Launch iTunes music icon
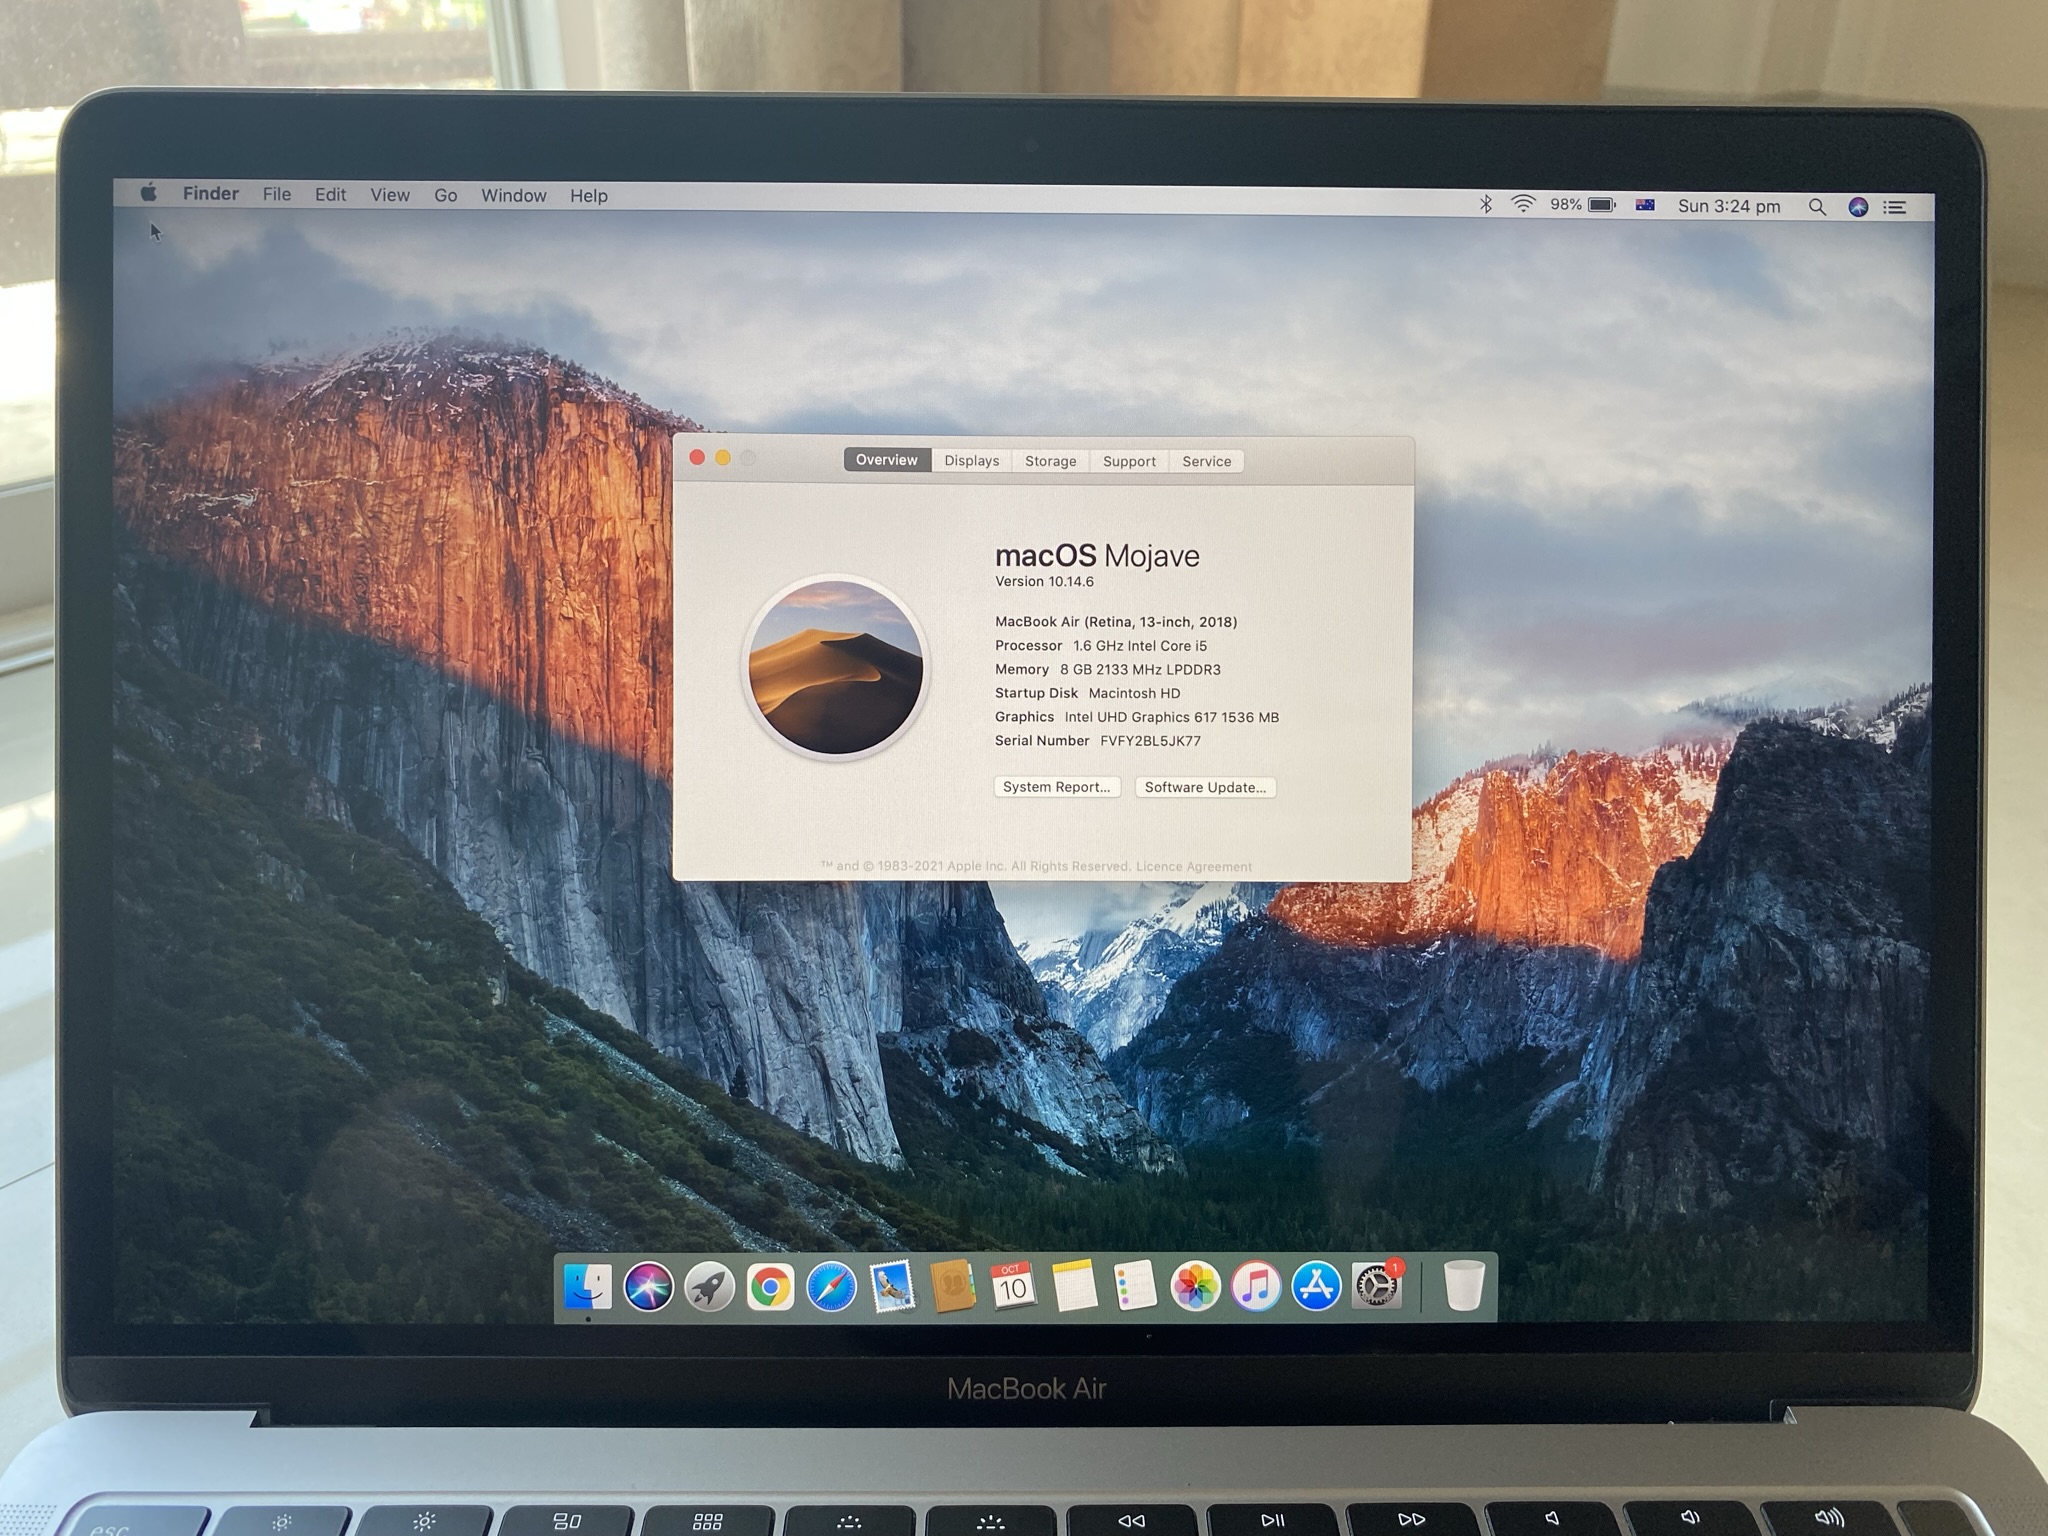Screen dimensions: 2048x1536 [x=1256, y=1286]
